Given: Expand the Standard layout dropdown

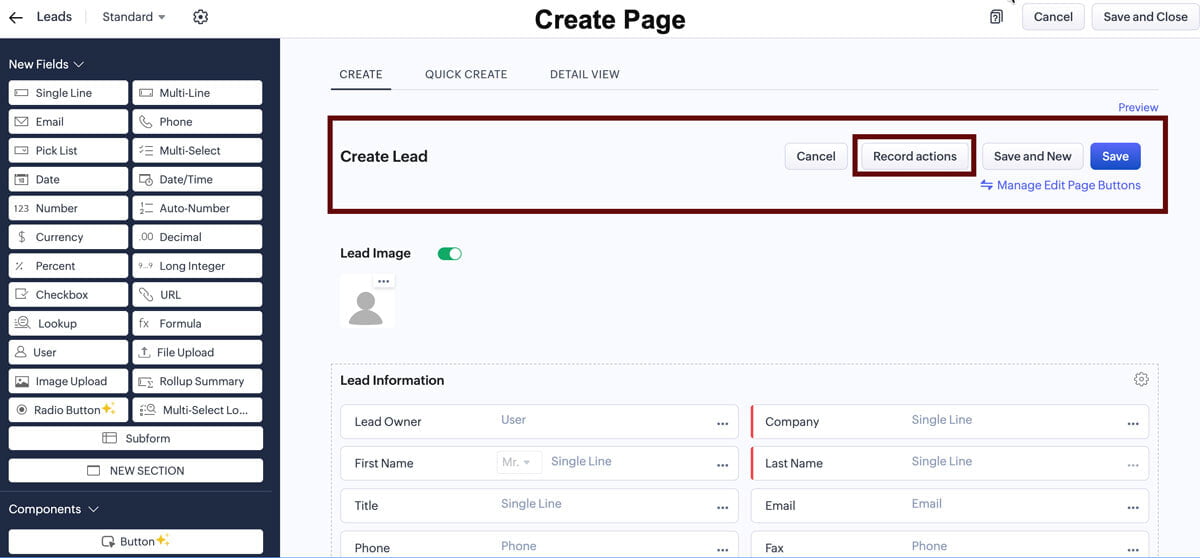Looking at the screenshot, I should pos(134,17).
